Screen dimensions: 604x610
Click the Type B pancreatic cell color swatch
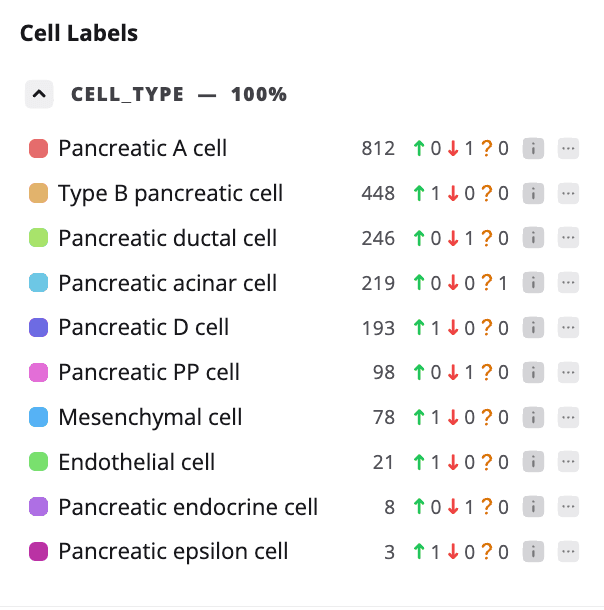pyautogui.click(x=39, y=194)
